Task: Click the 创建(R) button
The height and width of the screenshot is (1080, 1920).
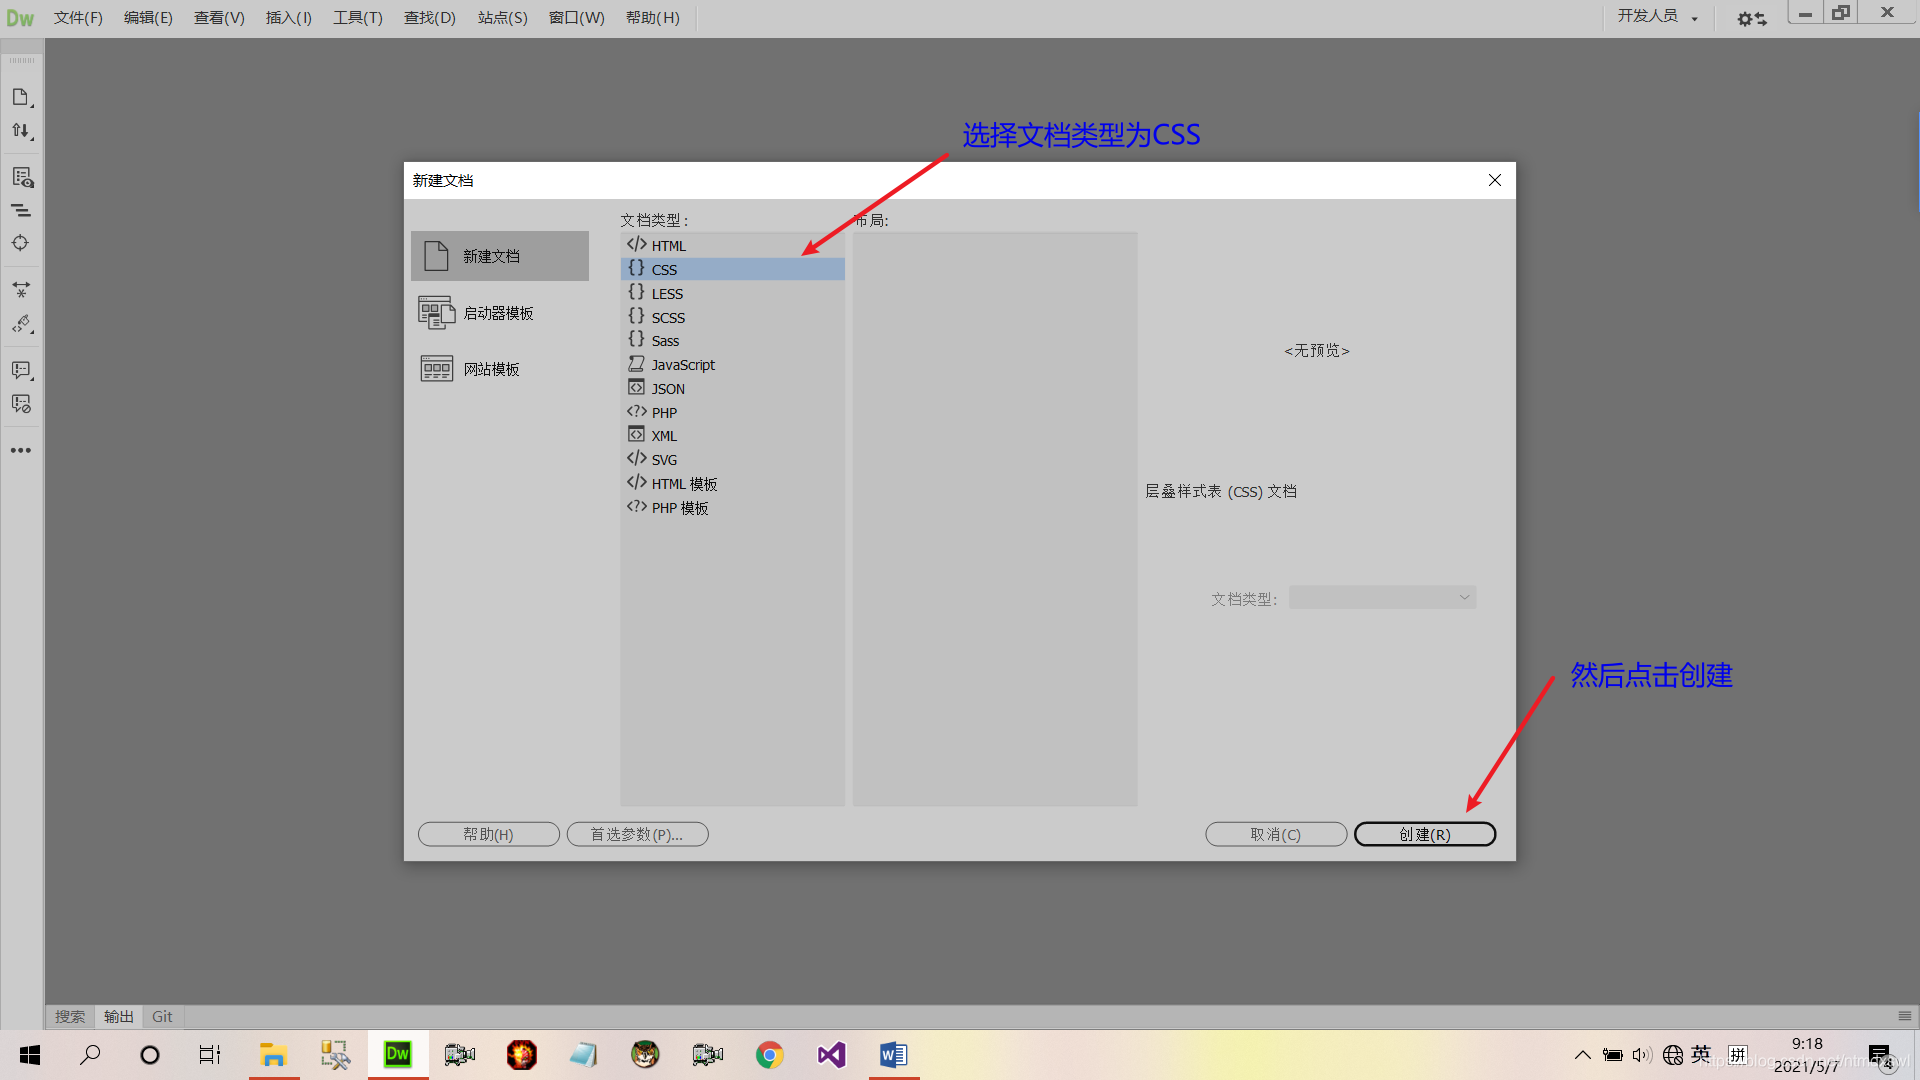Action: tap(1424, 834)
